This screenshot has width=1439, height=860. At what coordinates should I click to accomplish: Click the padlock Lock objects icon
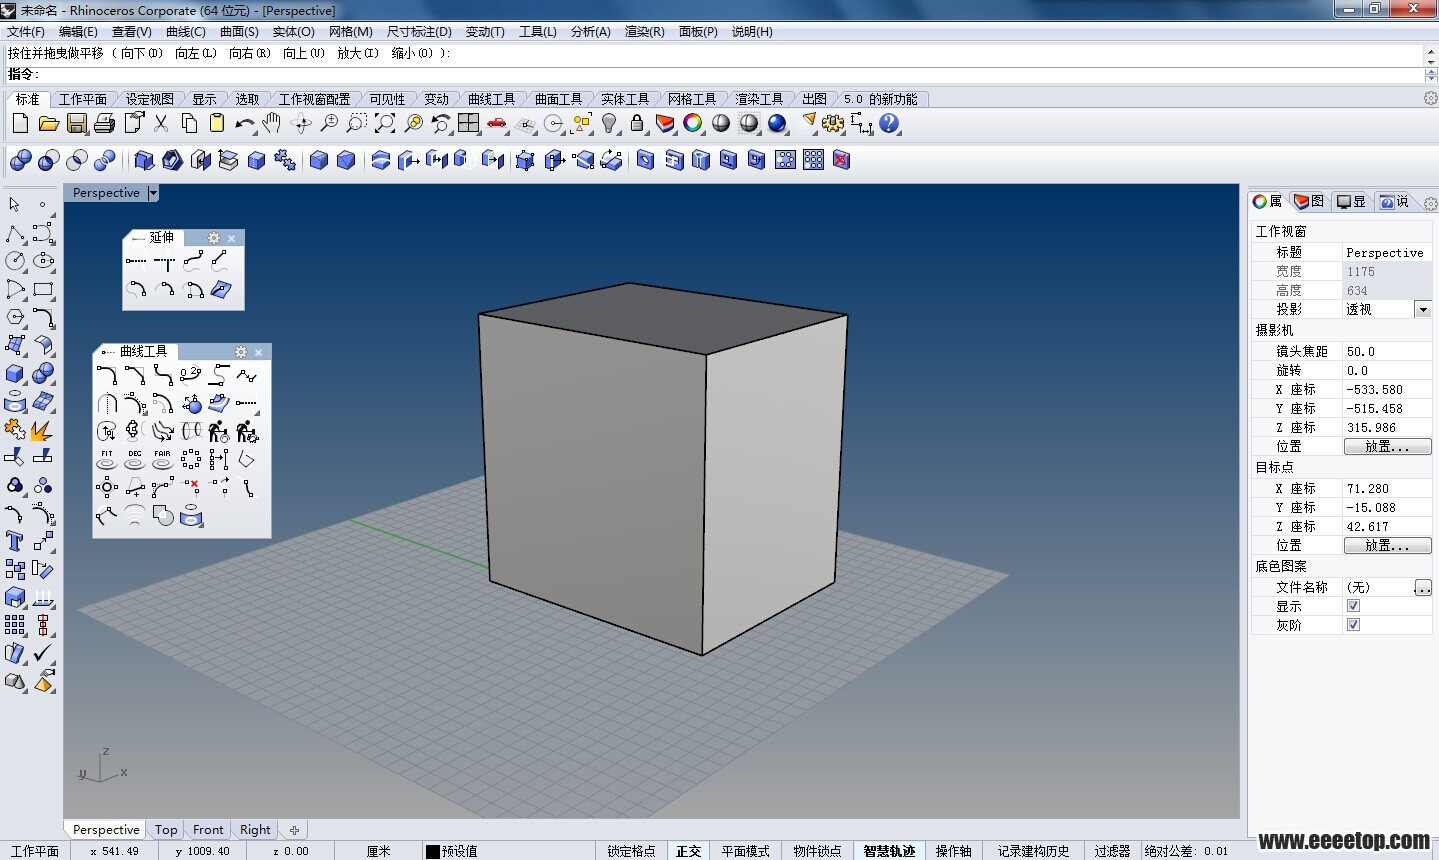tap(637, 124)
